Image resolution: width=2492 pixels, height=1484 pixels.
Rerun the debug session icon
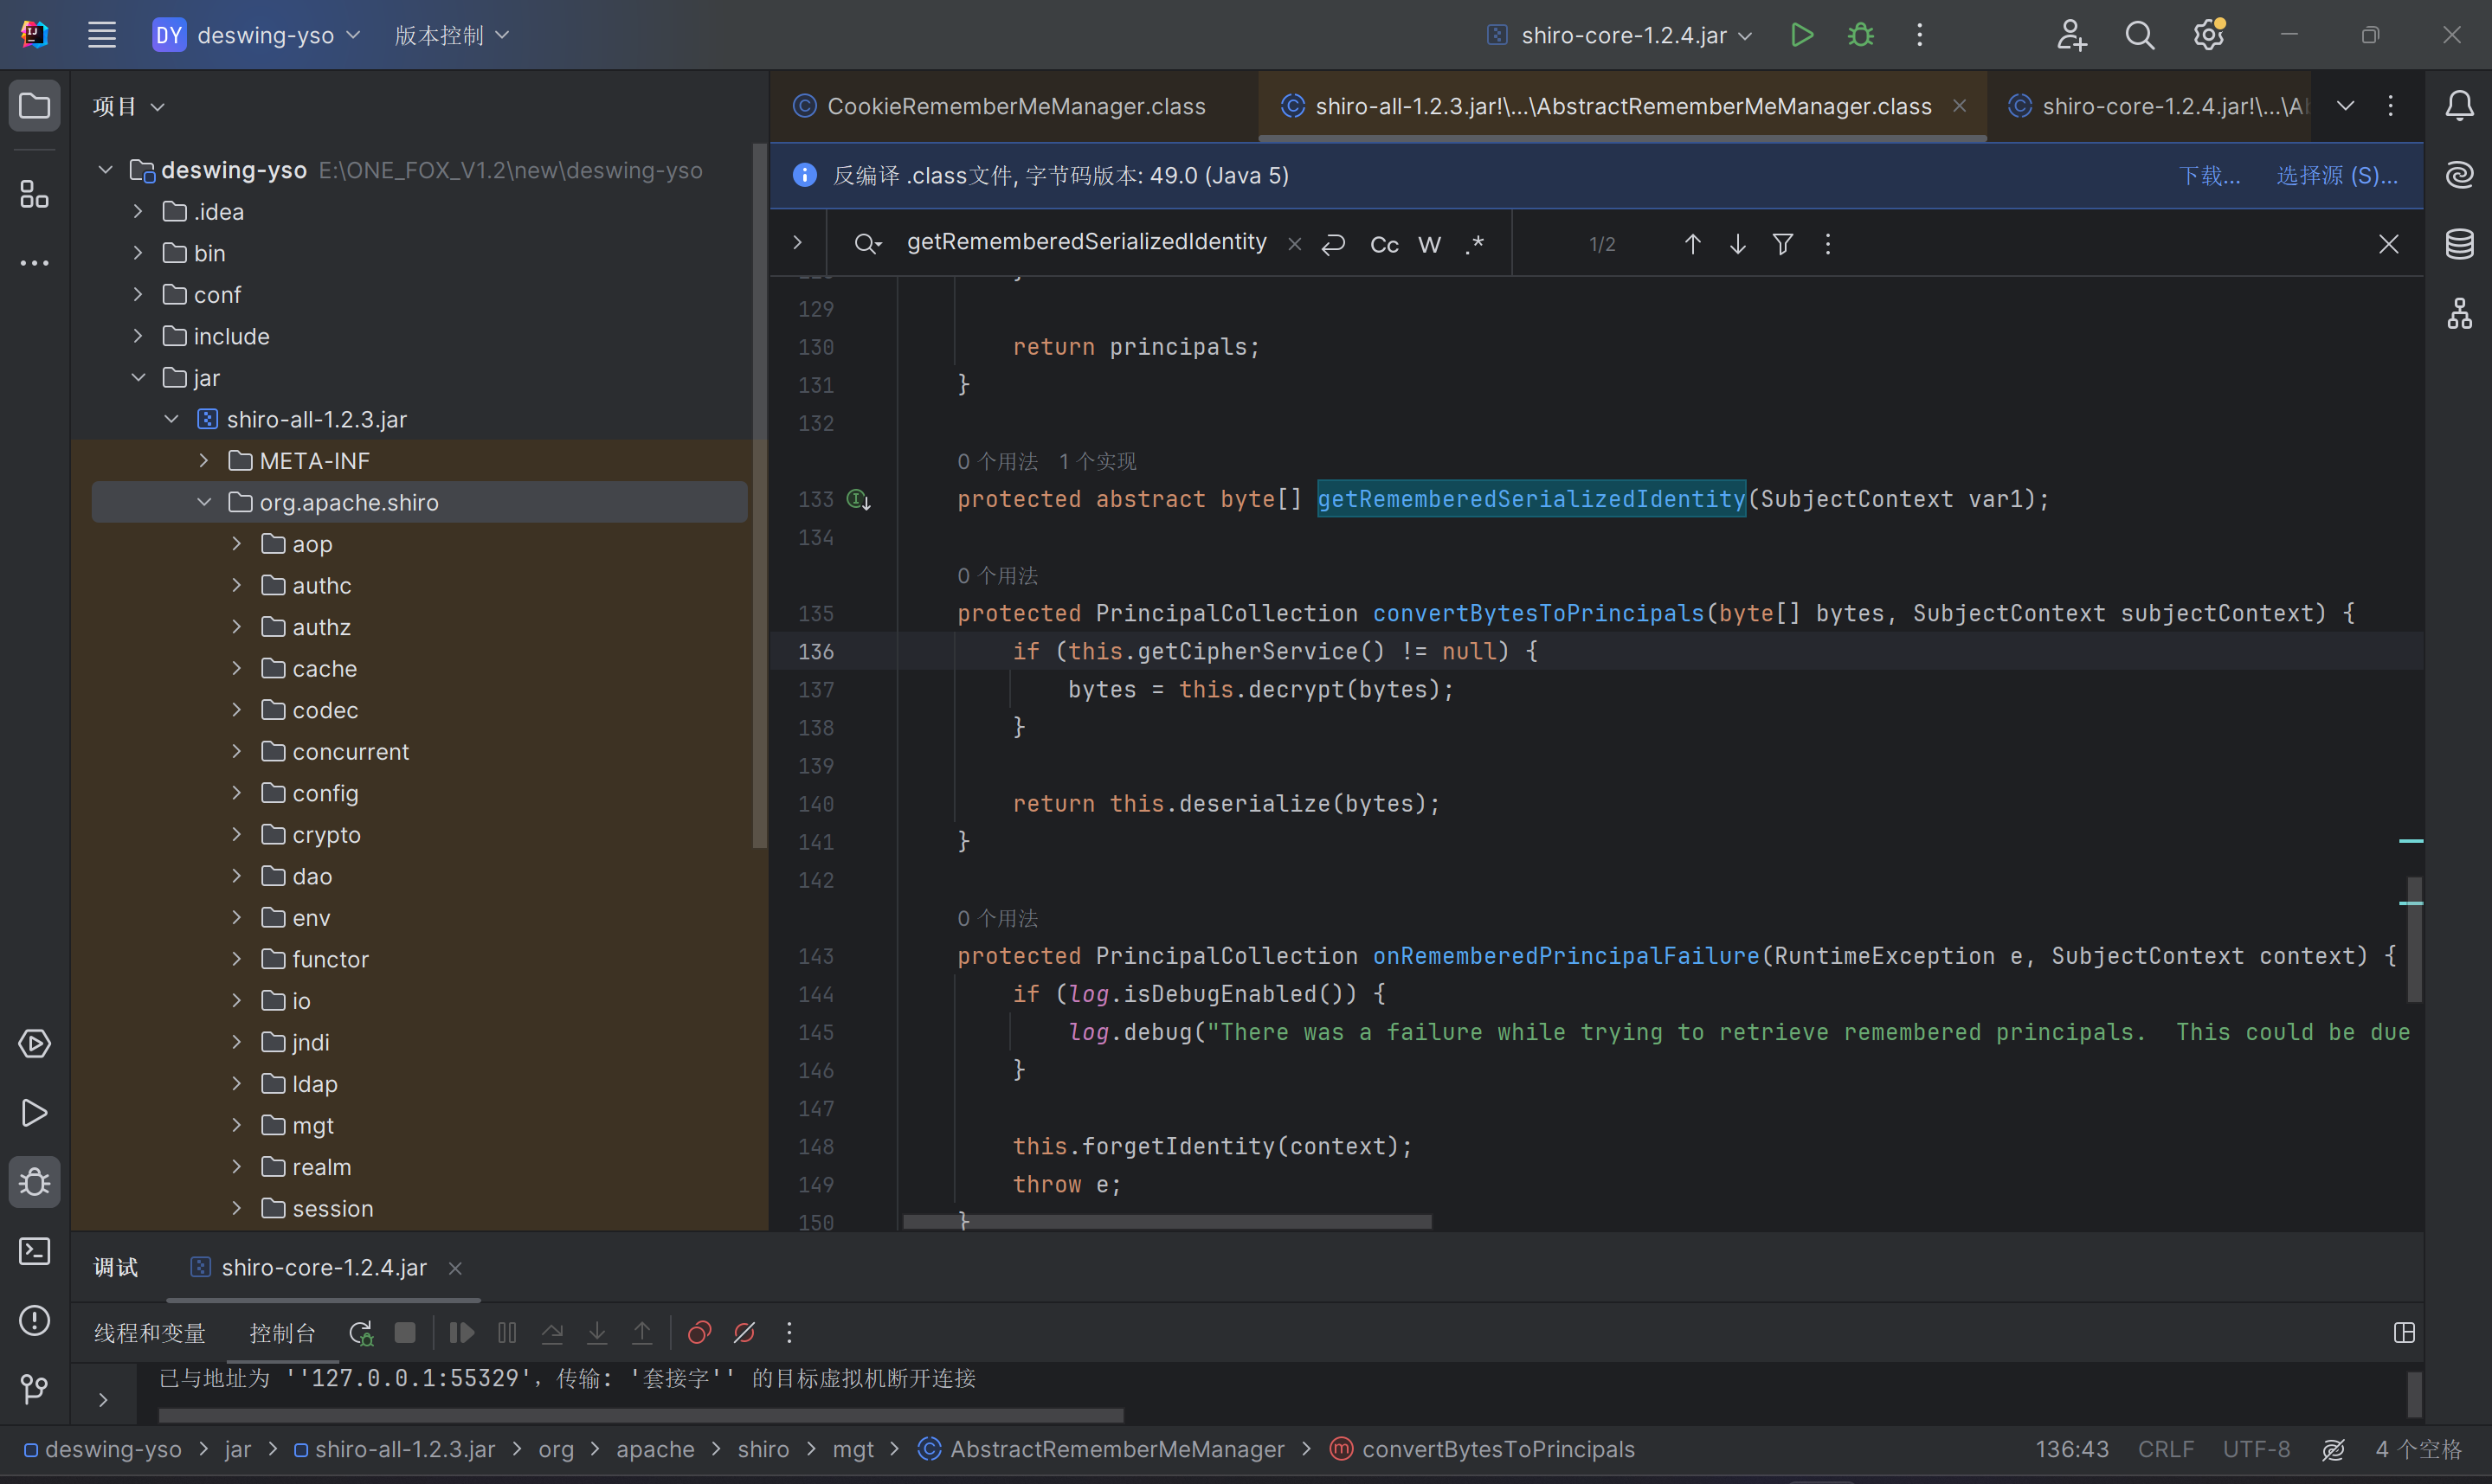[360, 1333]
